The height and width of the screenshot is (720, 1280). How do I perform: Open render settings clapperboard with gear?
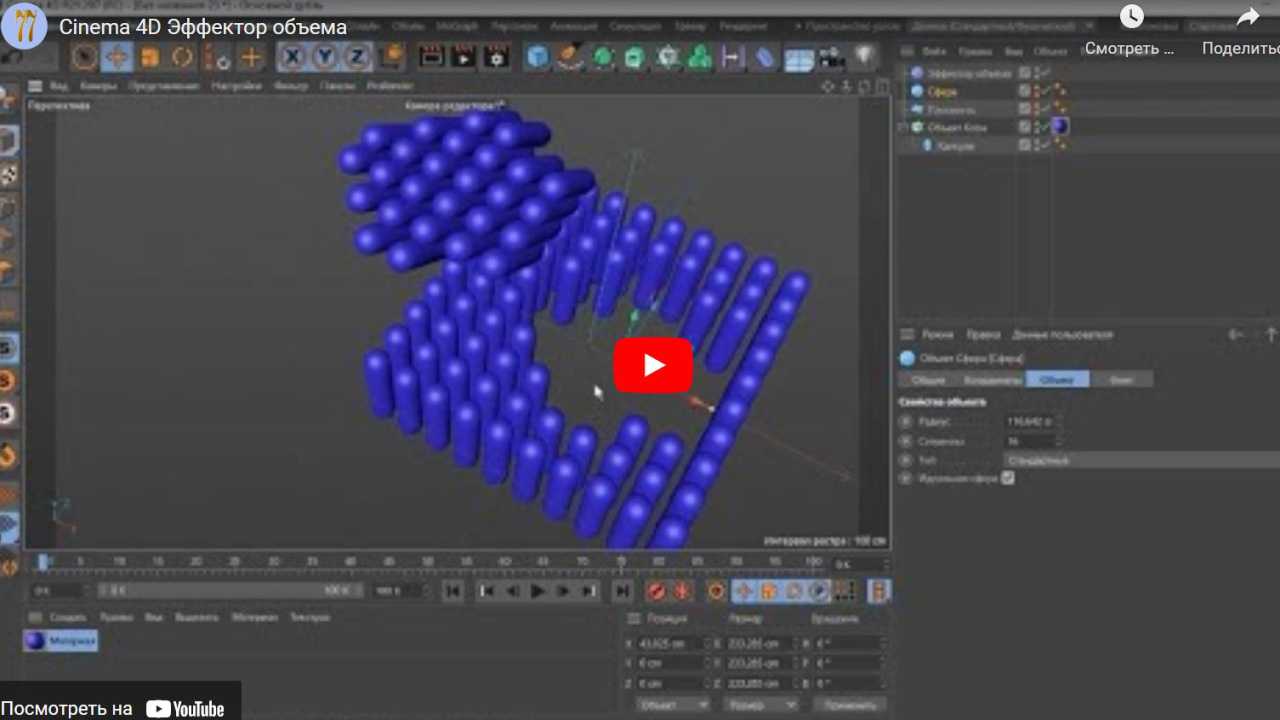[x=497, y=57]
